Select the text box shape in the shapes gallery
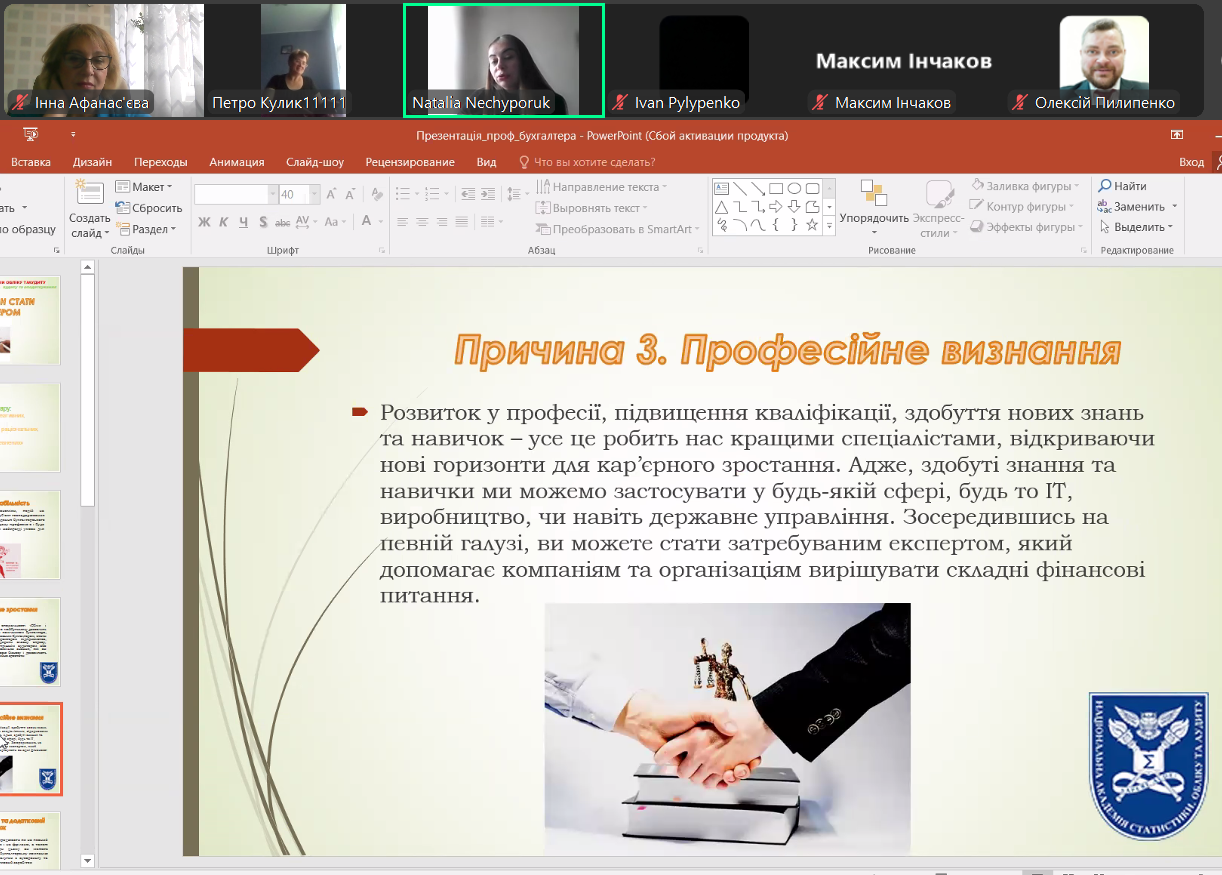1222x875 pixels. point(721,188)
